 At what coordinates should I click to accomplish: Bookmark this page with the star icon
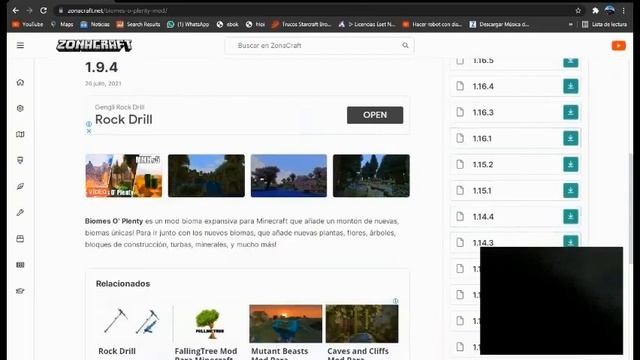click(x=578, y=11)
